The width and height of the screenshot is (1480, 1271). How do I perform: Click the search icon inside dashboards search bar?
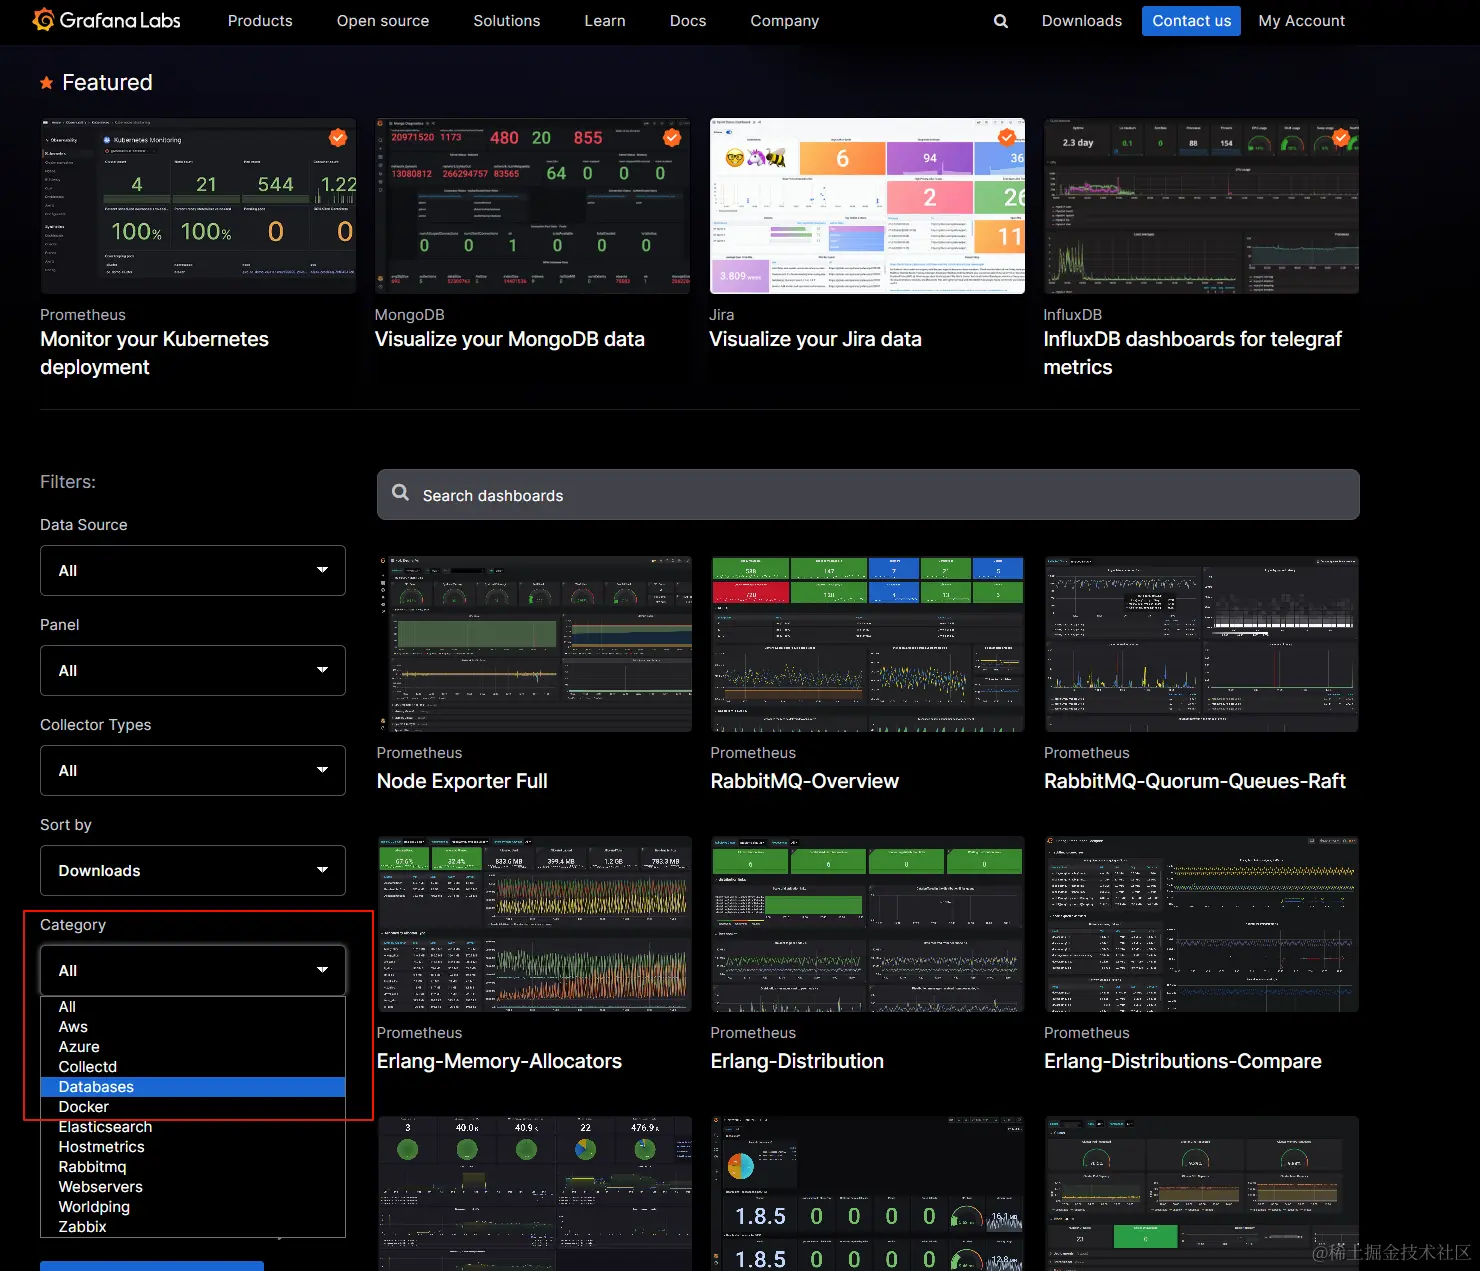(401, 493)
